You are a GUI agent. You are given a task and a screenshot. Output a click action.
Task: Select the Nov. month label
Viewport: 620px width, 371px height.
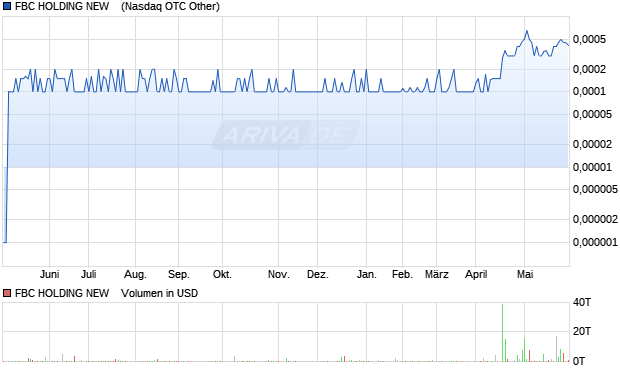click(279, 274)
